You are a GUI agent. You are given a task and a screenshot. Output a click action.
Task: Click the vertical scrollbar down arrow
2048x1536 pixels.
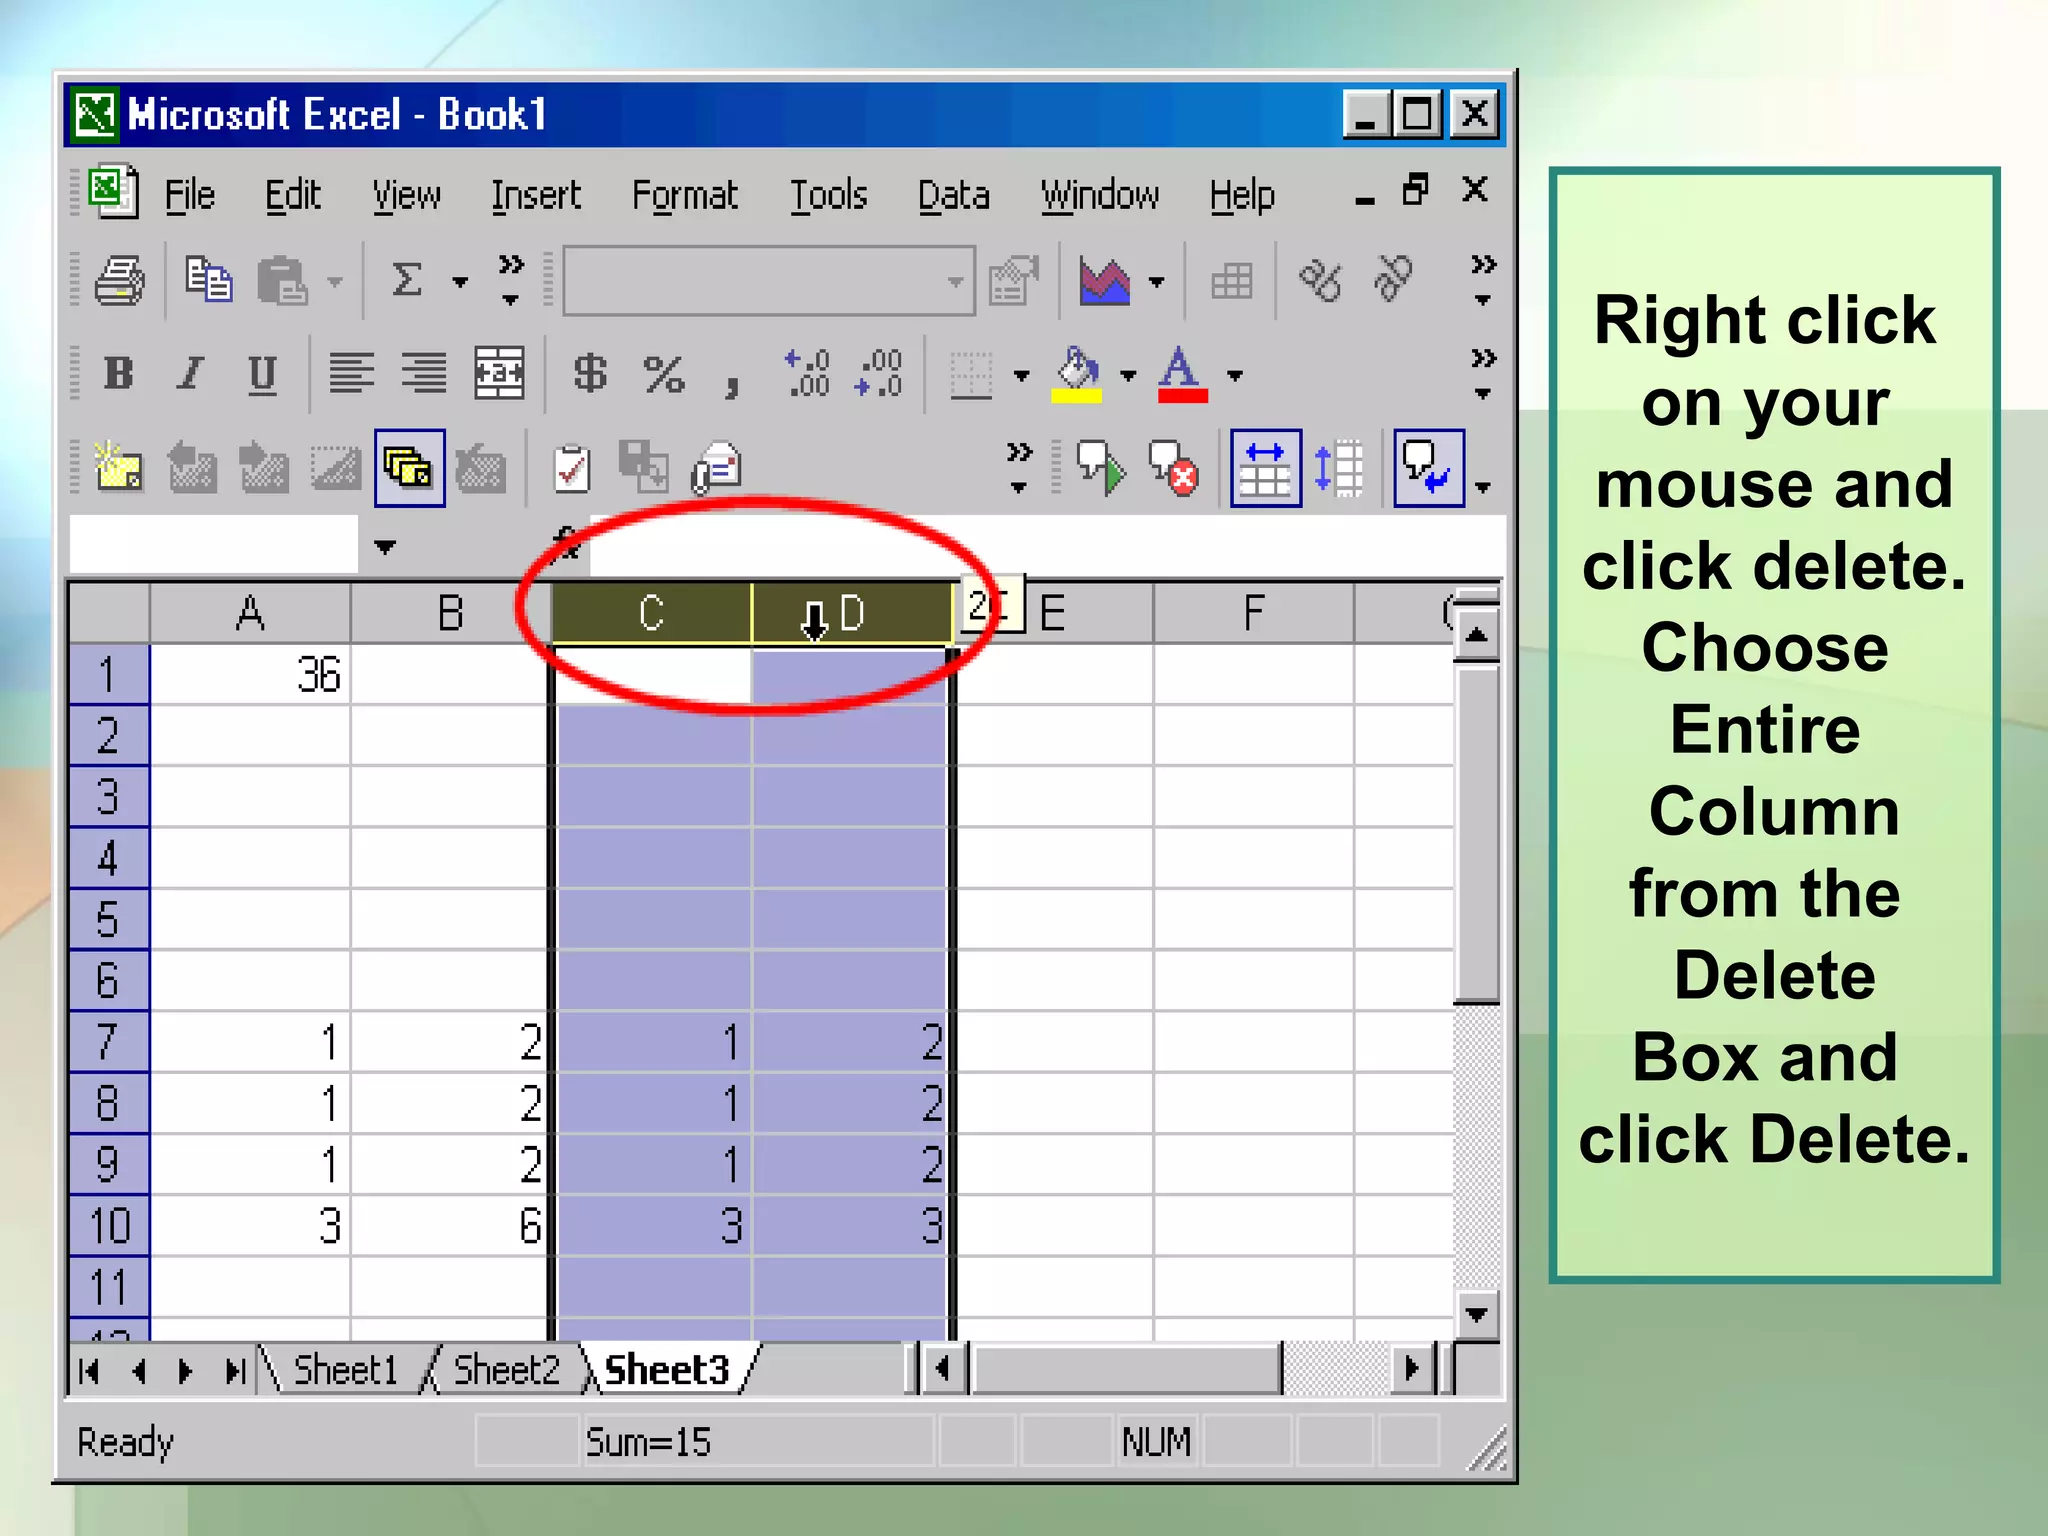click(1476, 1314)
